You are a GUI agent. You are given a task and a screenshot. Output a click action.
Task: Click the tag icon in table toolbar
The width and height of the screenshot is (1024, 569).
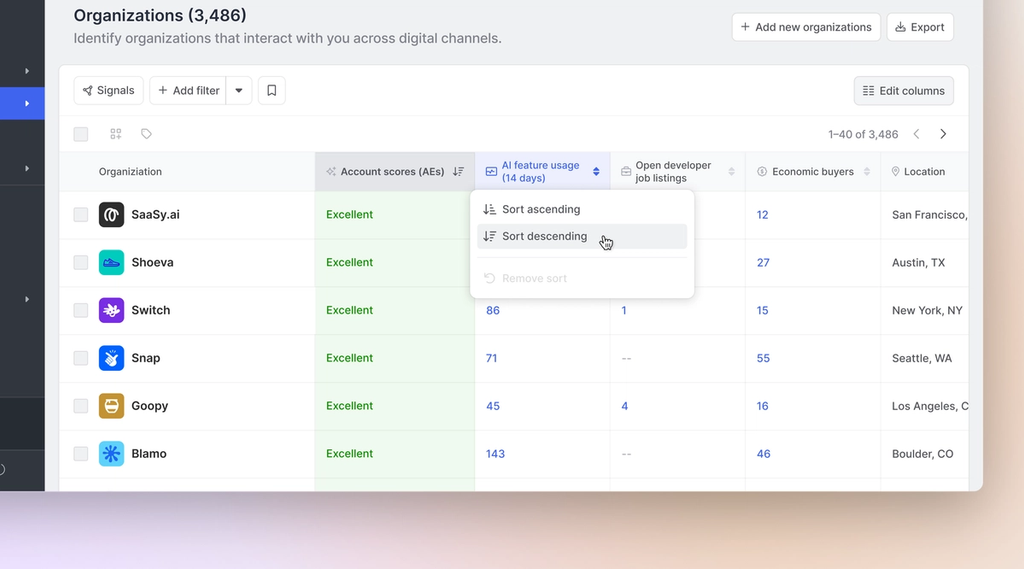coord(146,134)
